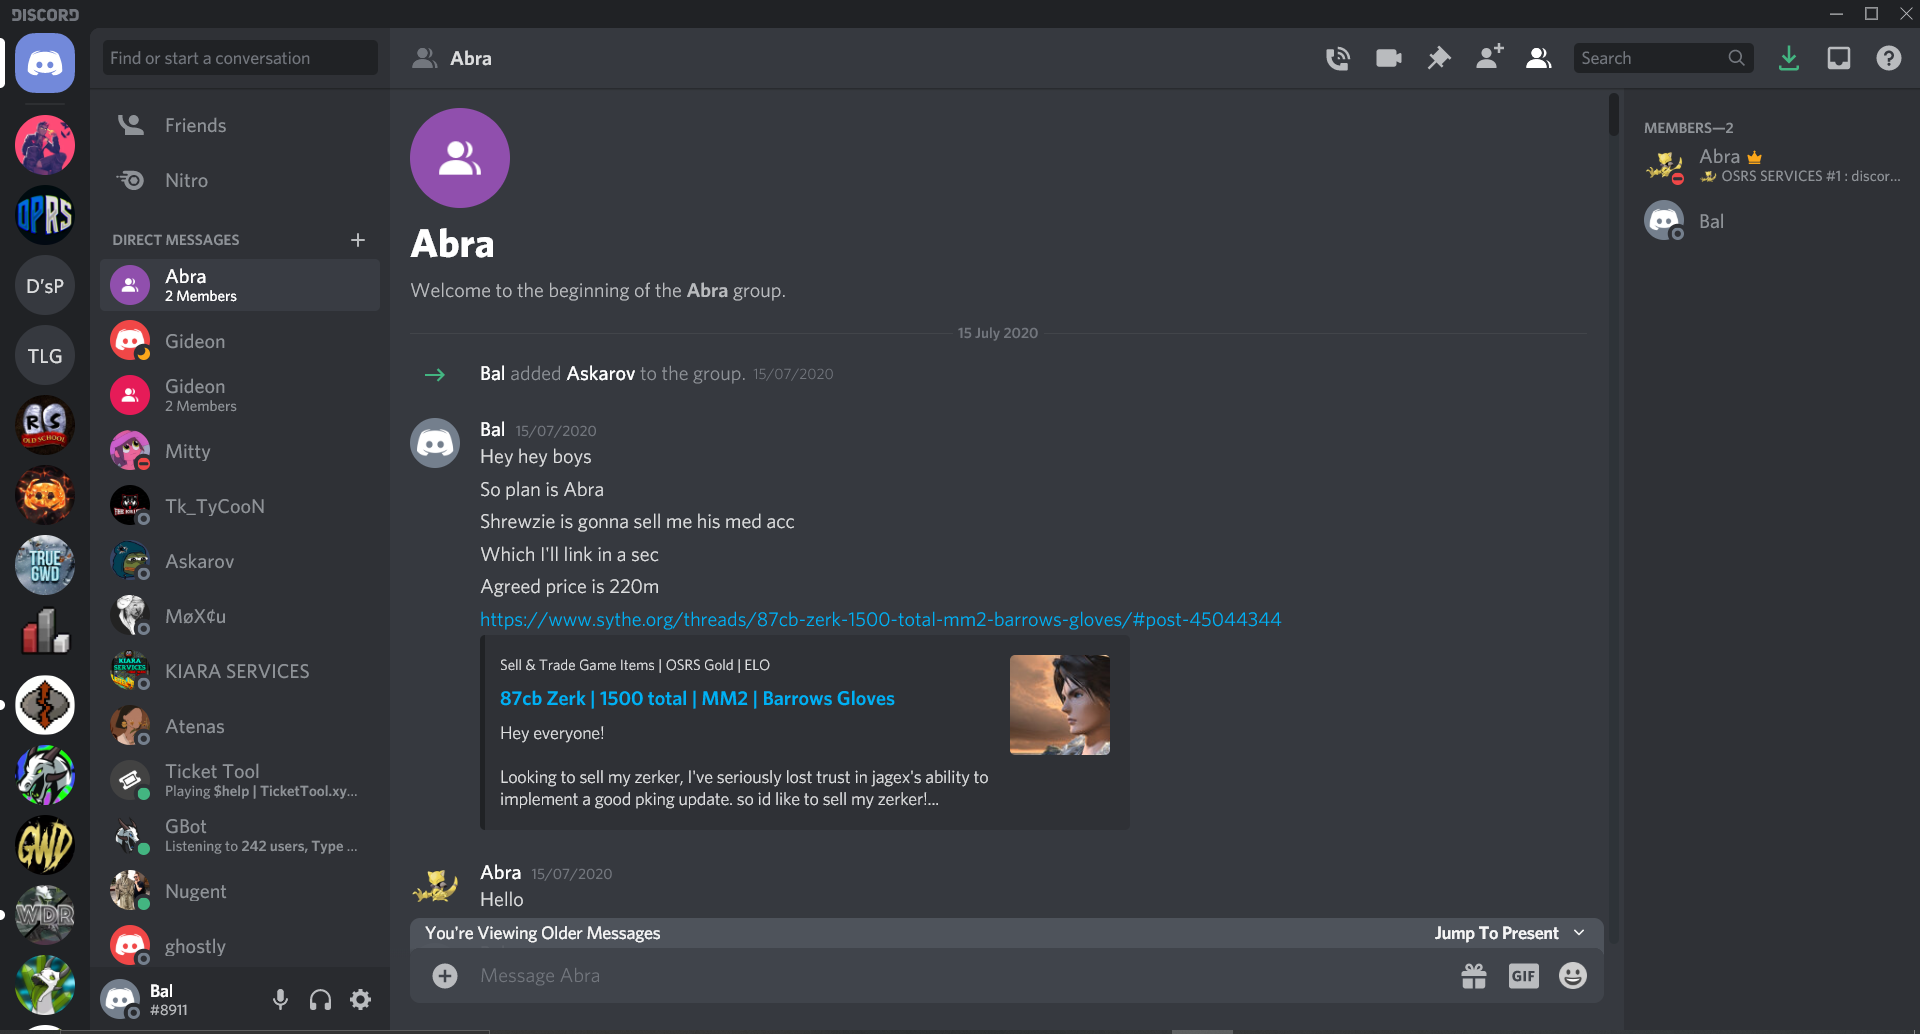
Task: Click the download apps icon
Action: (x=1789, y=58)
